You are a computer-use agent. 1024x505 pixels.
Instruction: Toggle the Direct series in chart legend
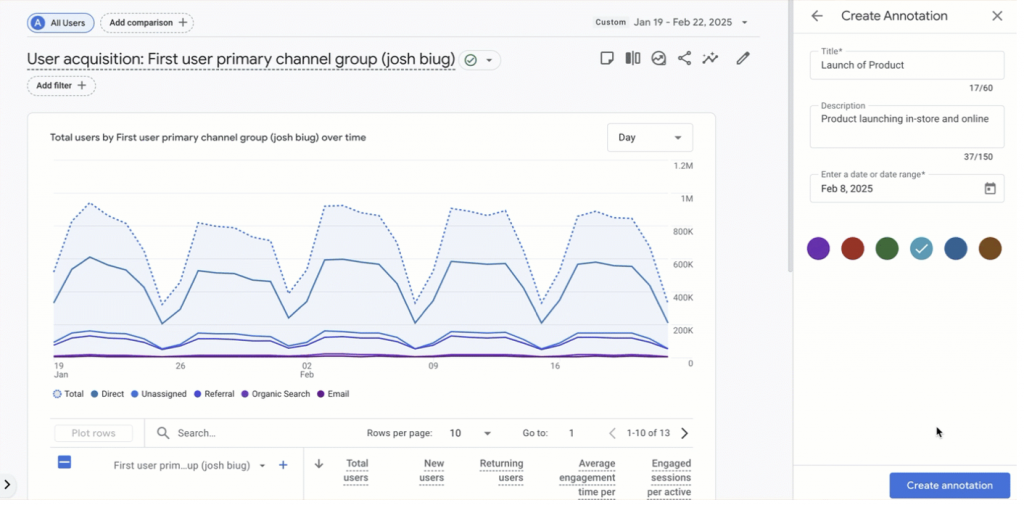tap(106, 394)
